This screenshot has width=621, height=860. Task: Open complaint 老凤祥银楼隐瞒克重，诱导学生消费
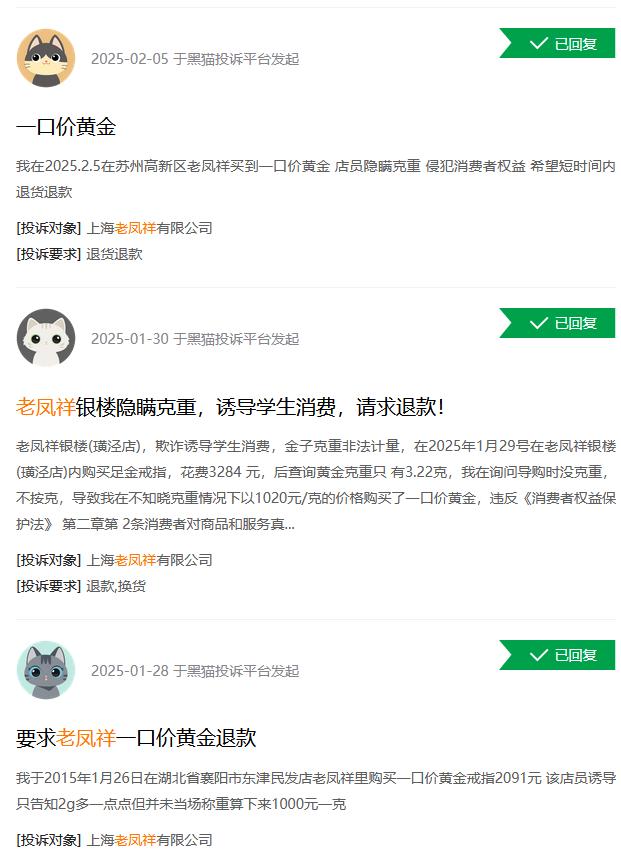(x=230, y=407)
